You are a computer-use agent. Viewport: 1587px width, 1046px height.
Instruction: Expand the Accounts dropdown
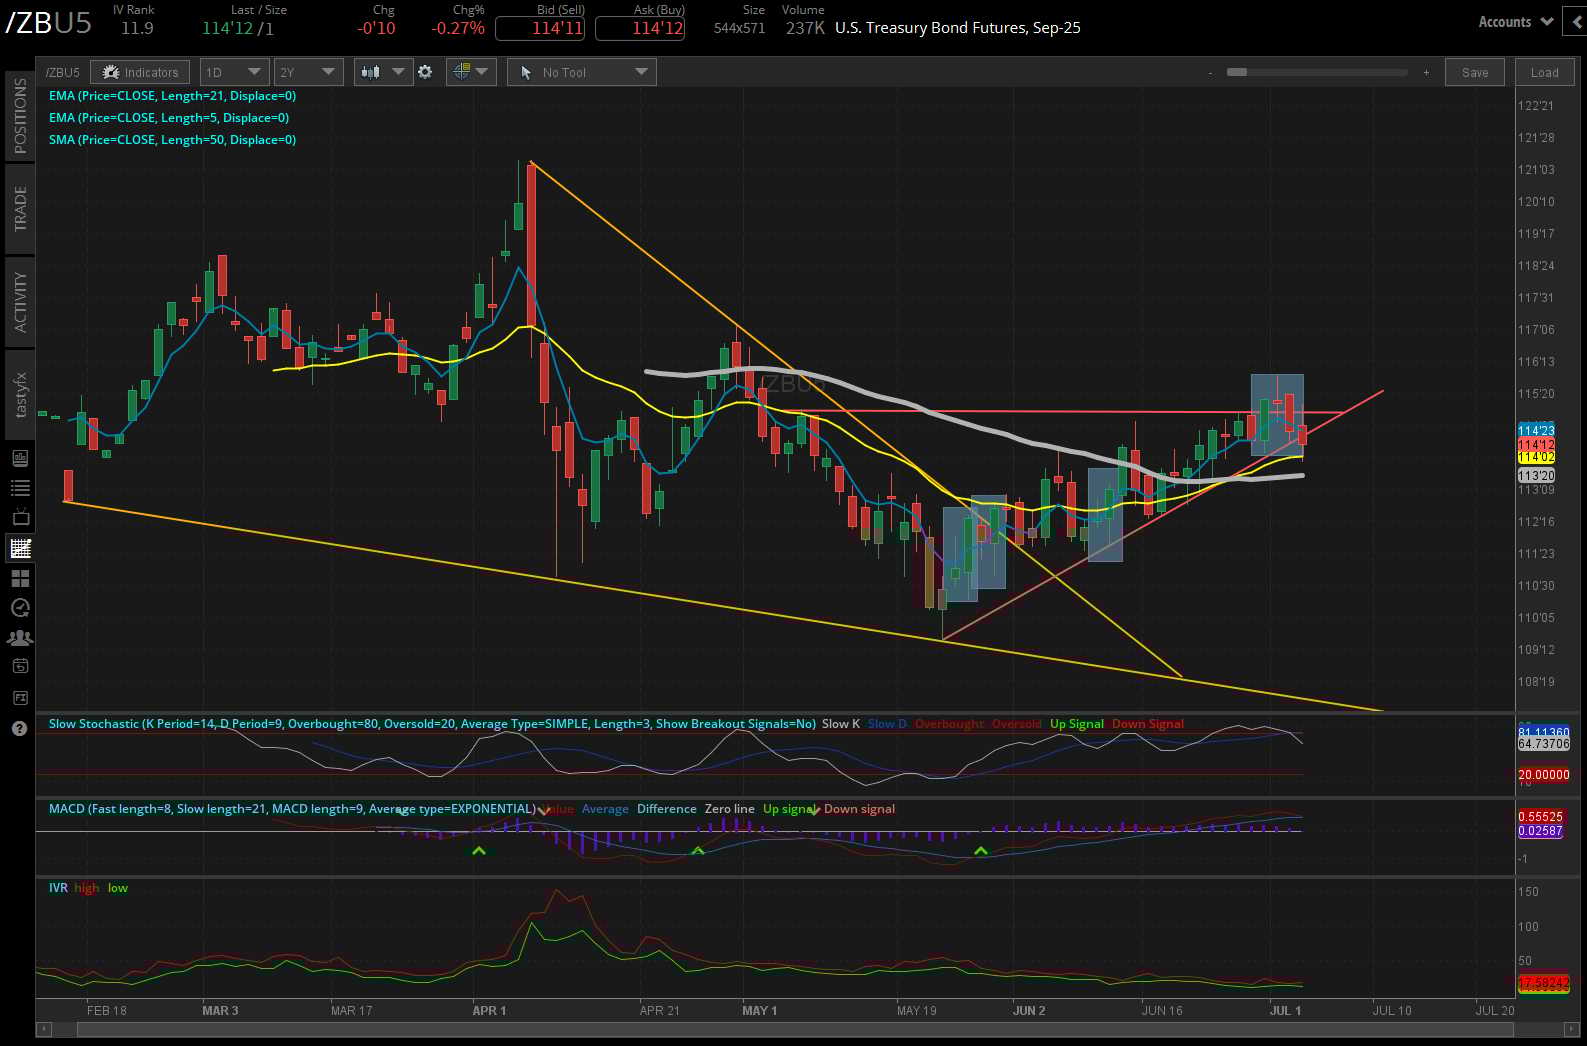(1515, 22)
